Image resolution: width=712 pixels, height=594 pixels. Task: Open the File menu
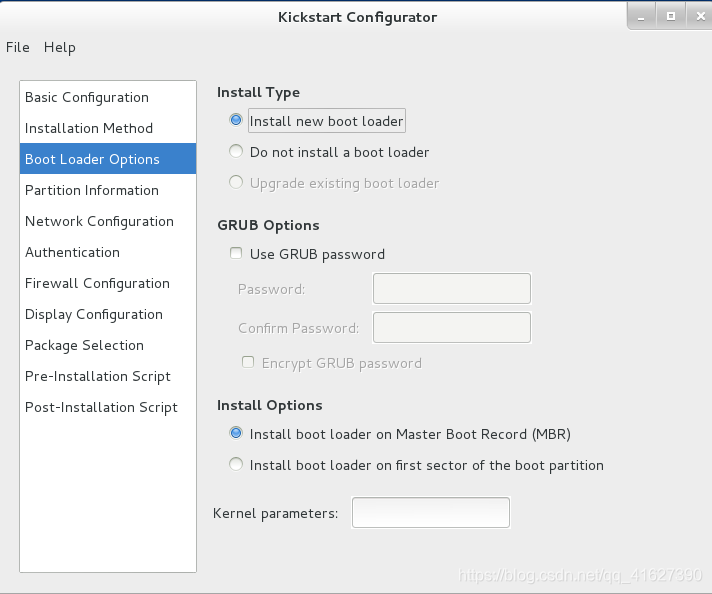click(x=18, y=47)
